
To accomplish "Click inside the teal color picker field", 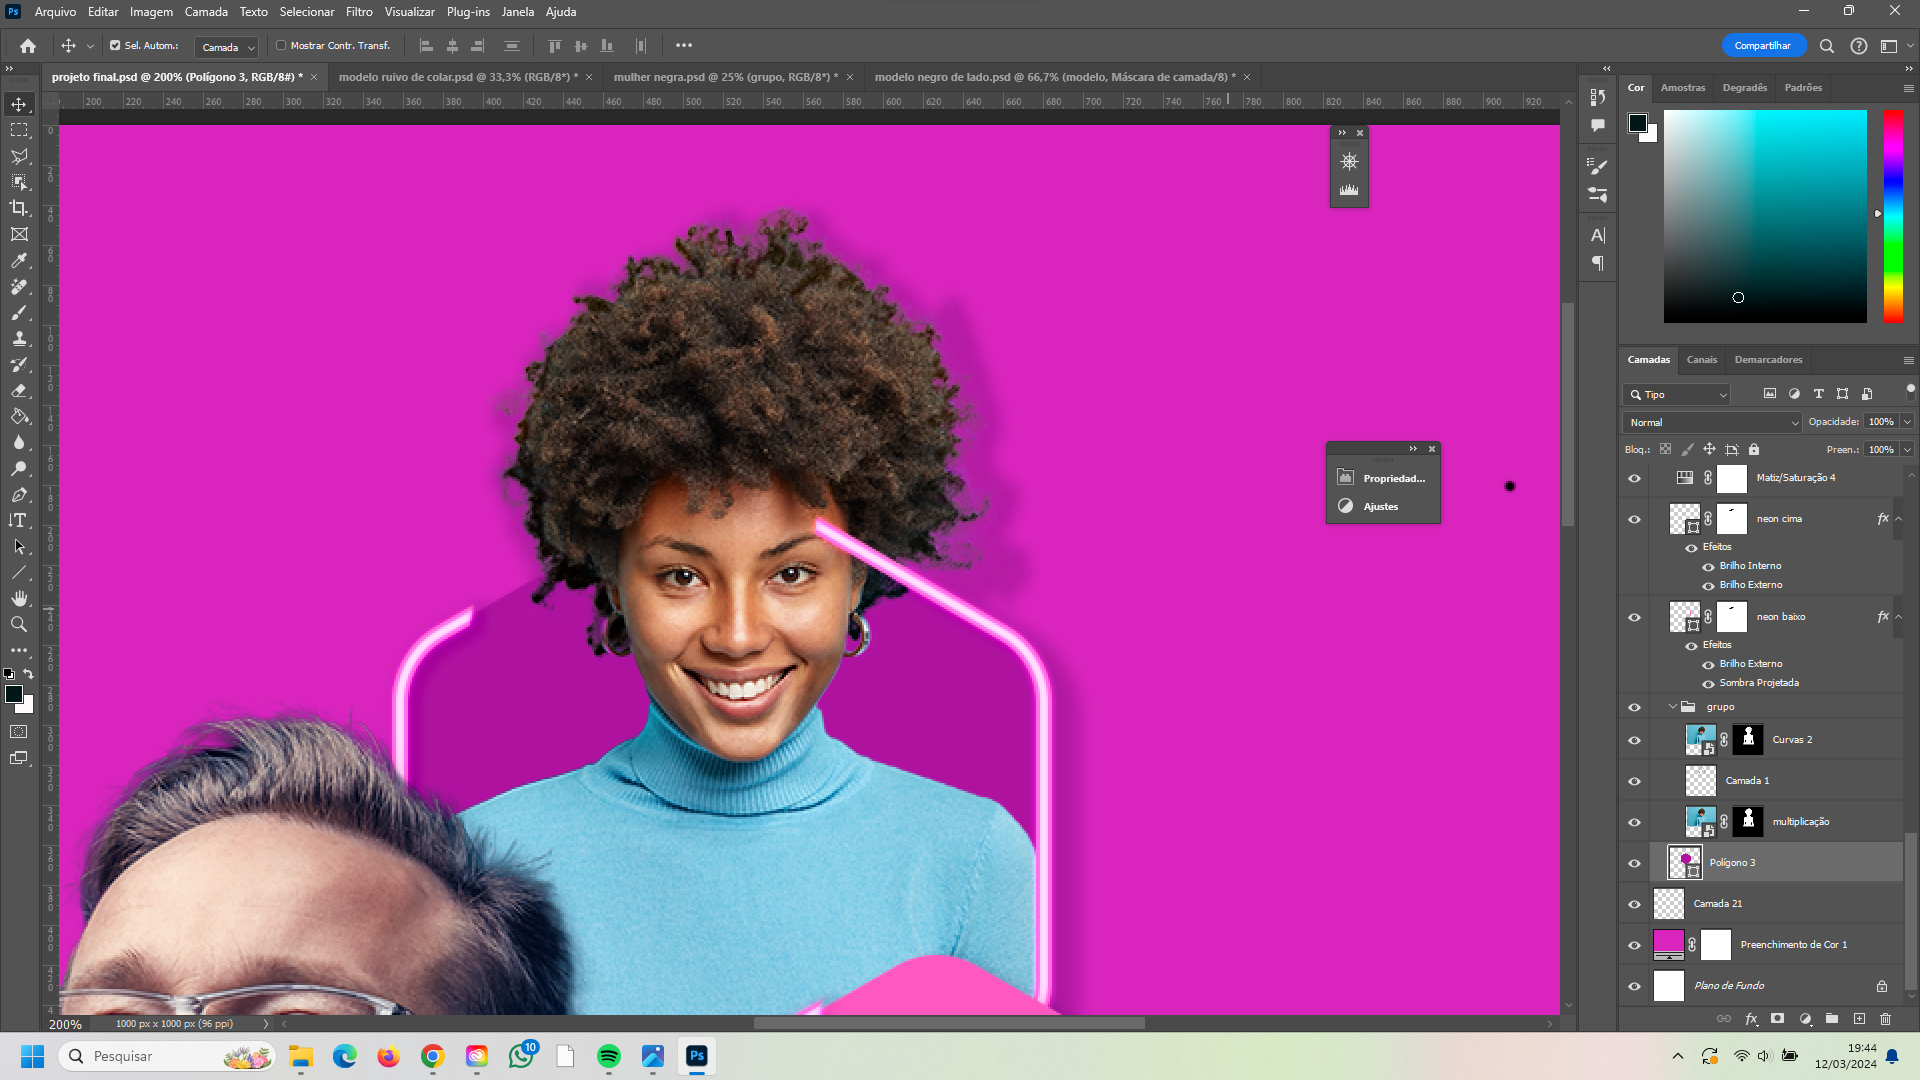I will (1765, 216).
